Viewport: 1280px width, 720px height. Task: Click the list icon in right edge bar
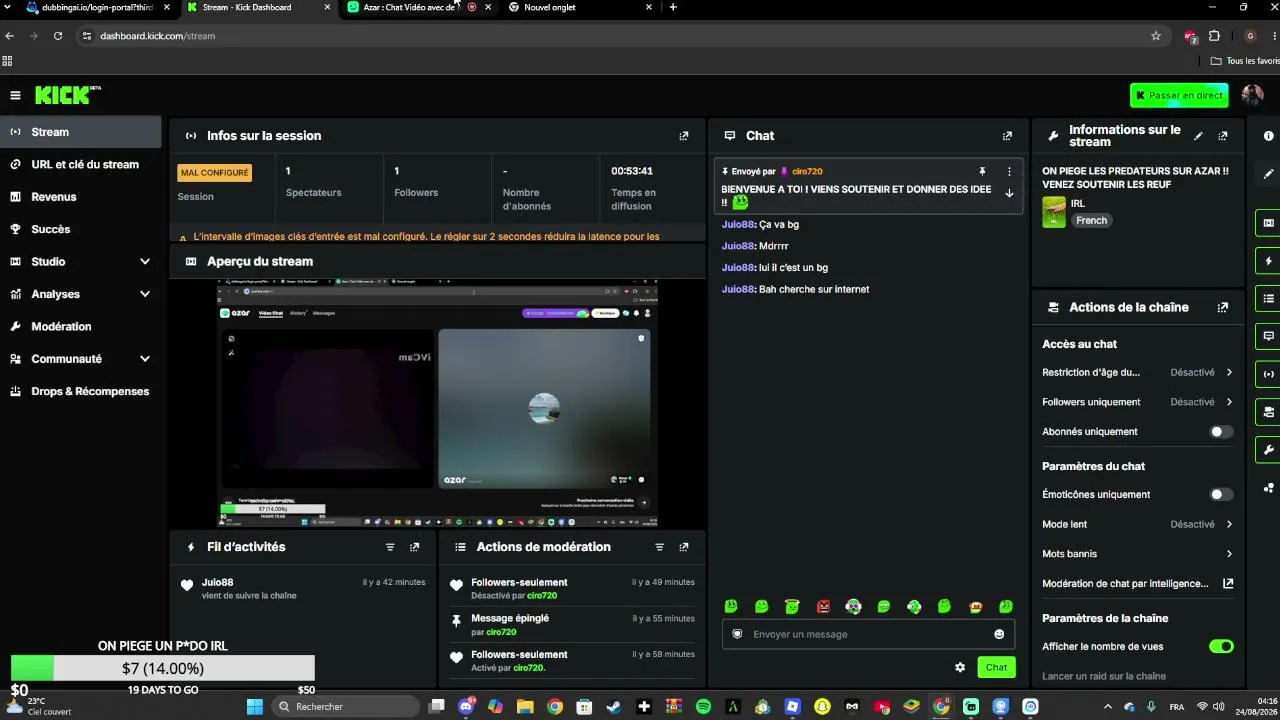coord(1269,298)
